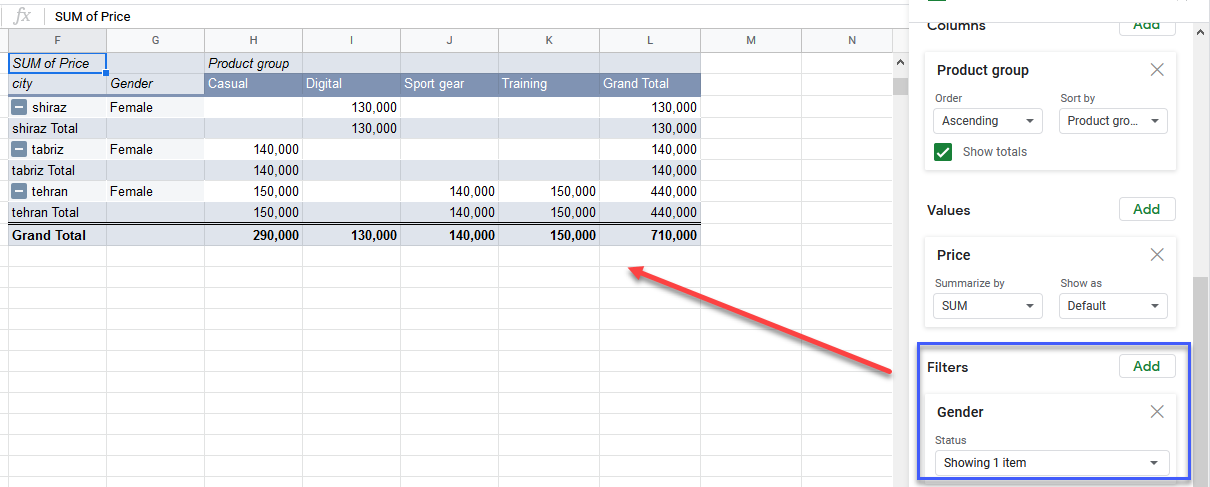The width and height of the screenshot is (1210, 487).
Task: Select the Female cell in tabriz row
Action: (155, 149)
